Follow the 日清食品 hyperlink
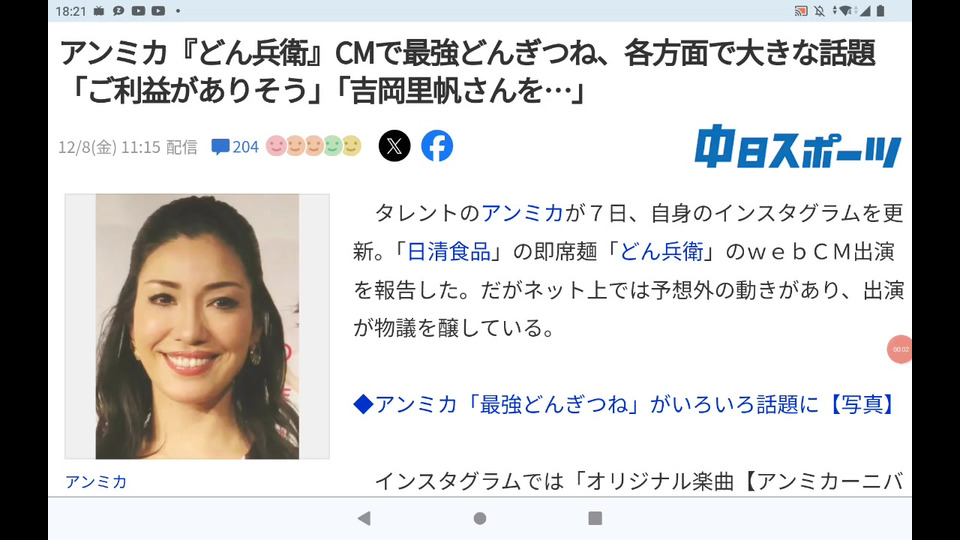960x540 pixels. click(449, 252)
